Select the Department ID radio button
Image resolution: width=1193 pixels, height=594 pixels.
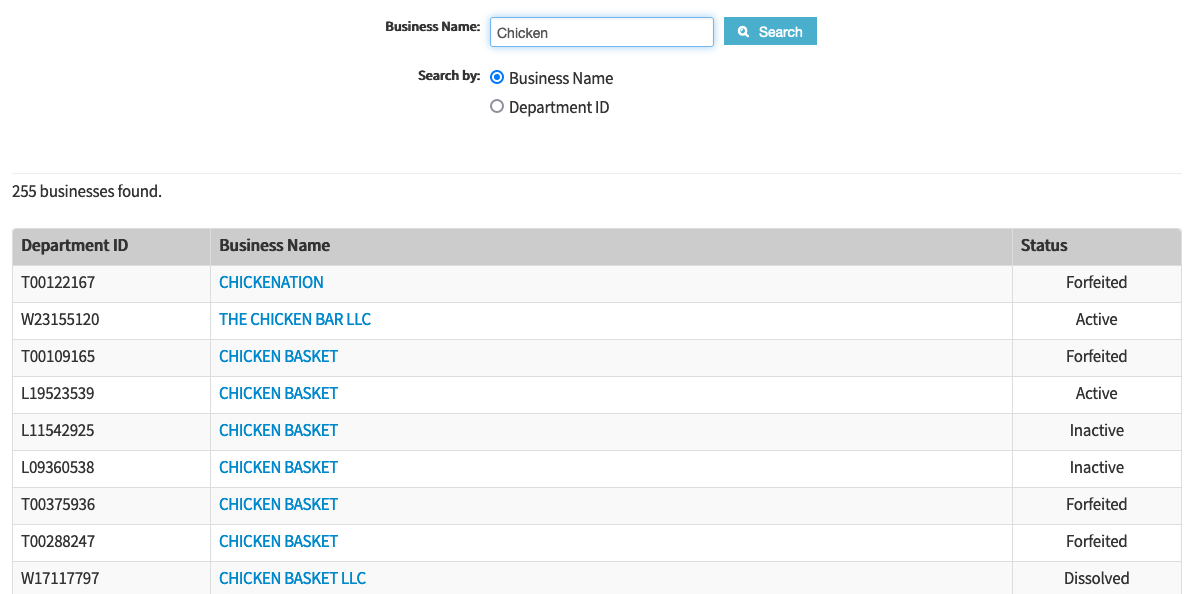pyautogui.click(x=497, y=106)
